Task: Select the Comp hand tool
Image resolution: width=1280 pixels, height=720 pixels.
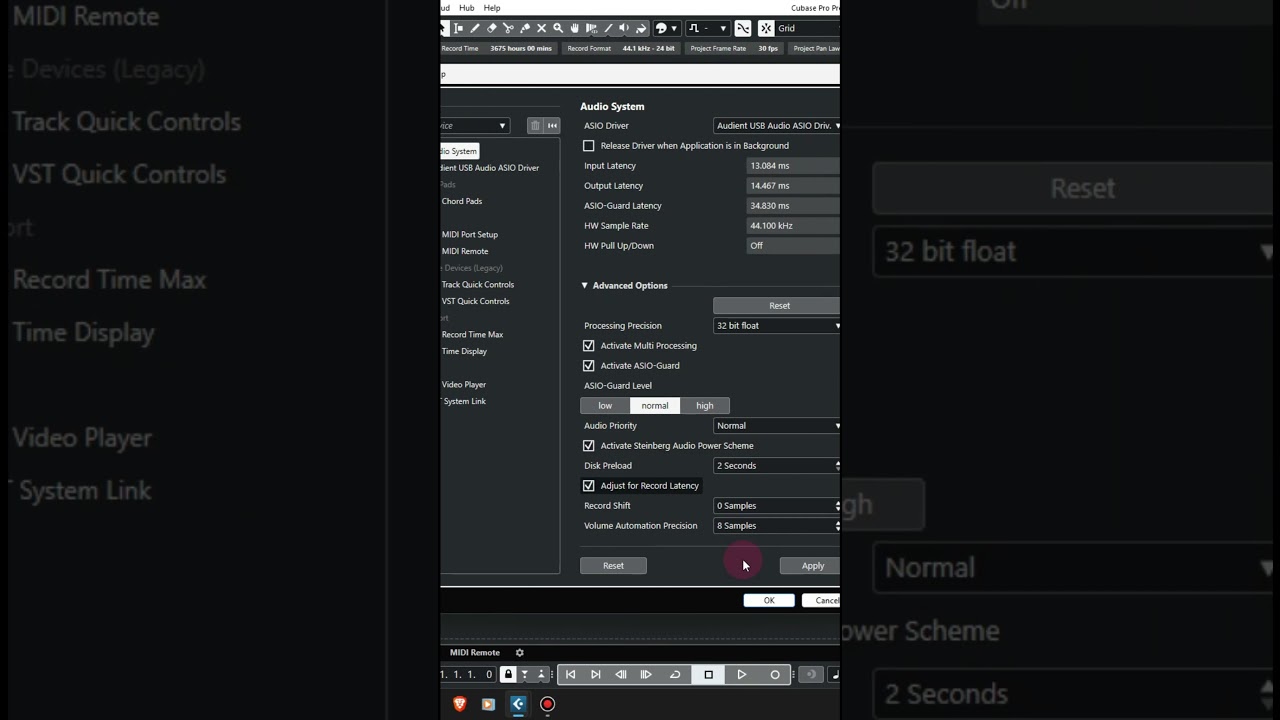Action: pyautogui.click(x=575, y=28)
